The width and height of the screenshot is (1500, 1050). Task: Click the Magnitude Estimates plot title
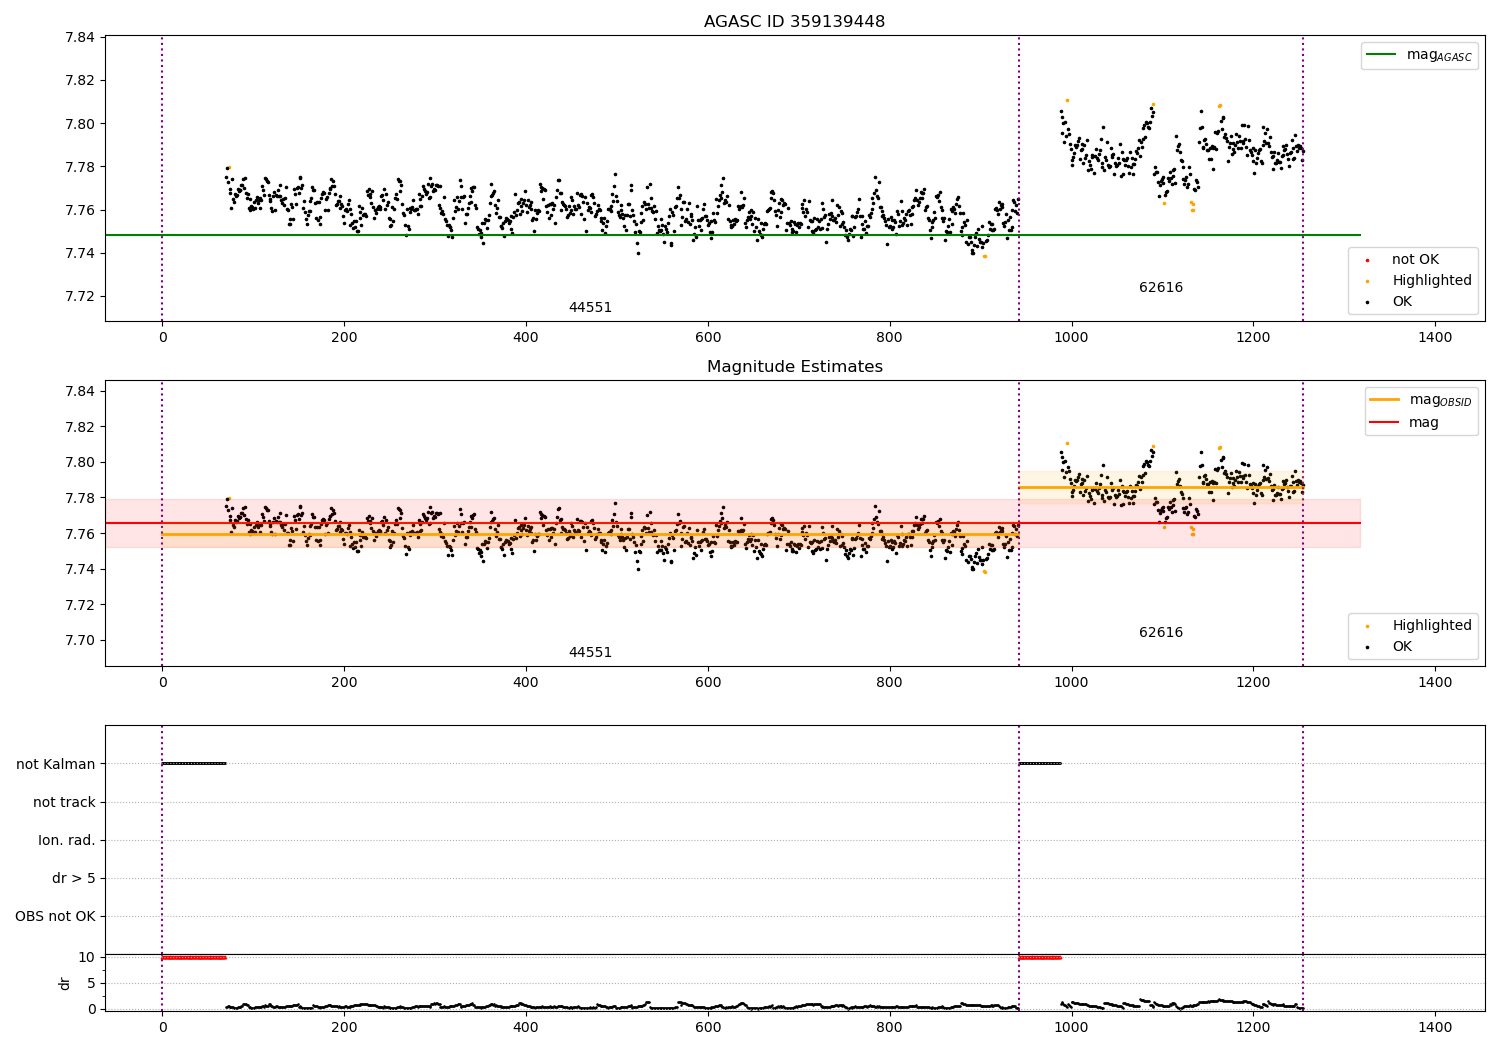[794, 367]
